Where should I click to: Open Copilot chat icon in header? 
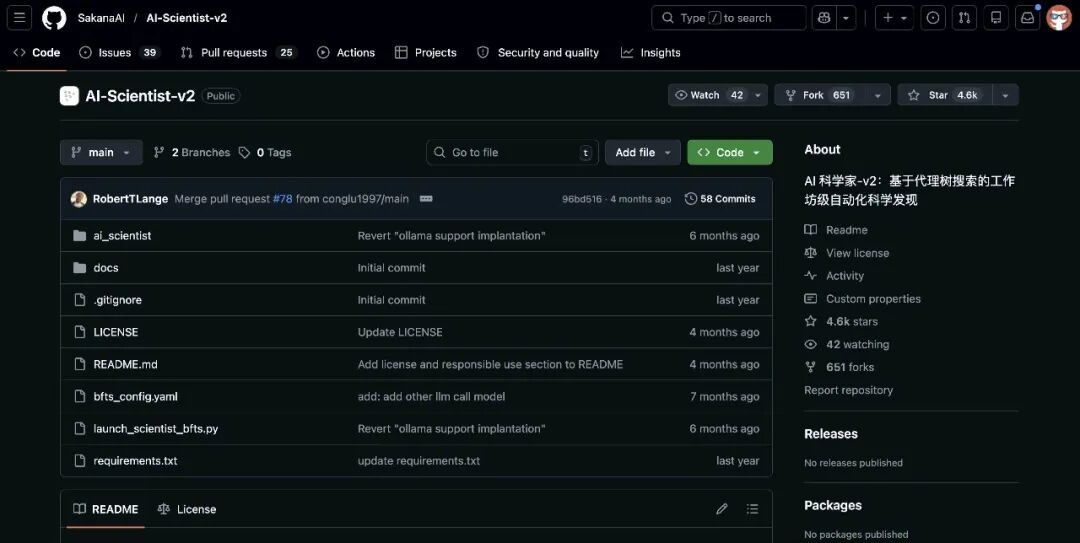point(824,18)
